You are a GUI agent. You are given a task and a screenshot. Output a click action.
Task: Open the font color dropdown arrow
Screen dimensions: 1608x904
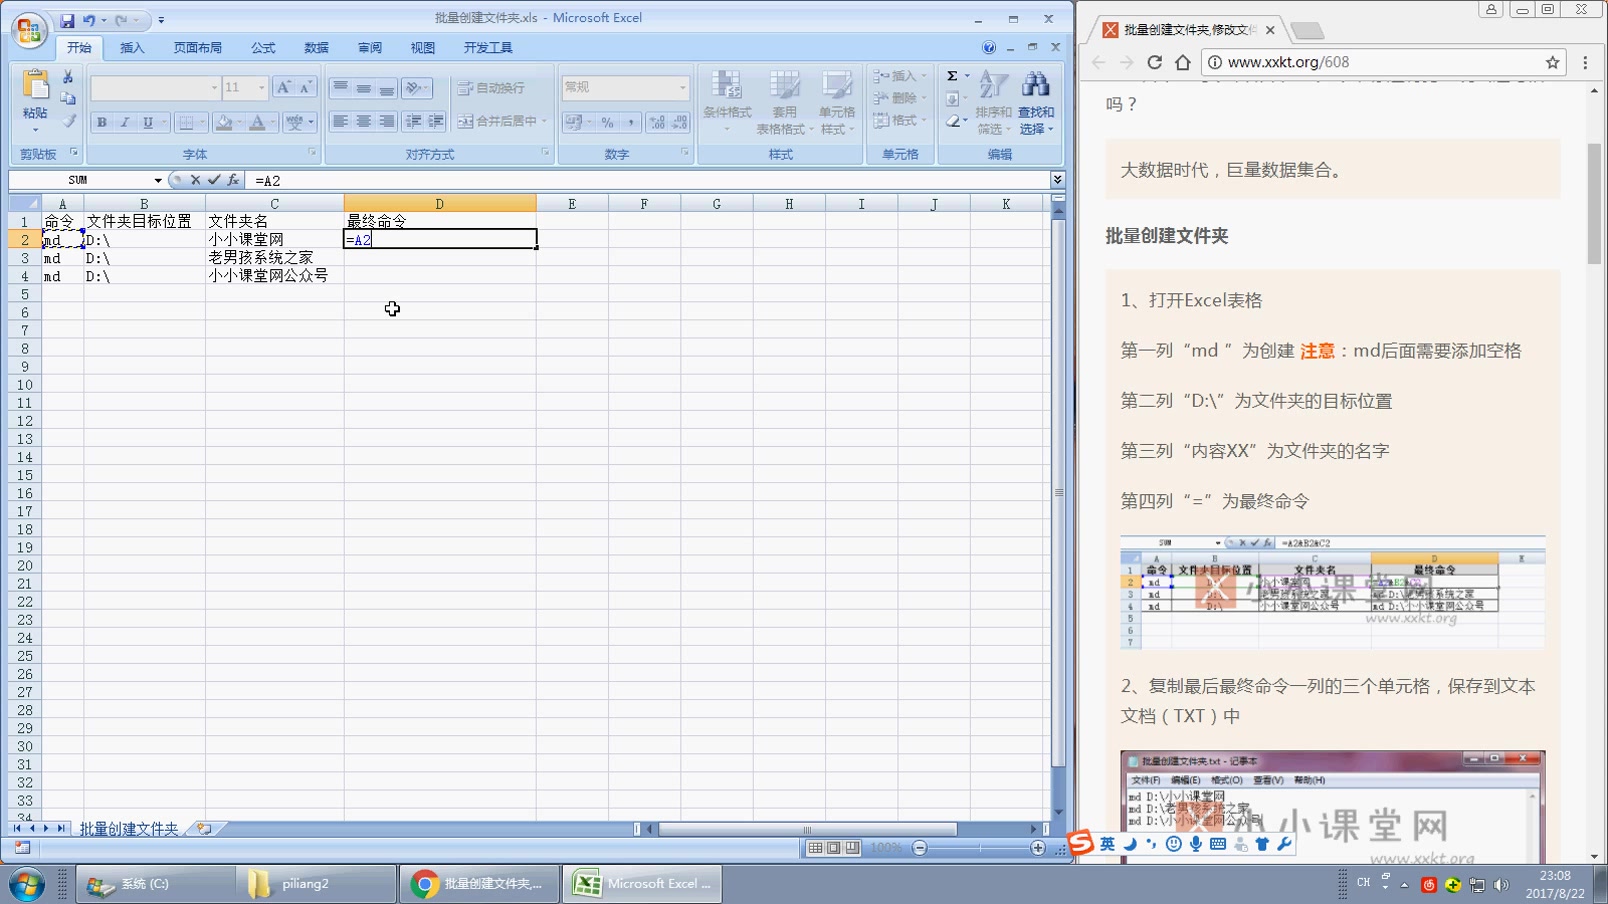pyautogui.click(x=274, y=122)
